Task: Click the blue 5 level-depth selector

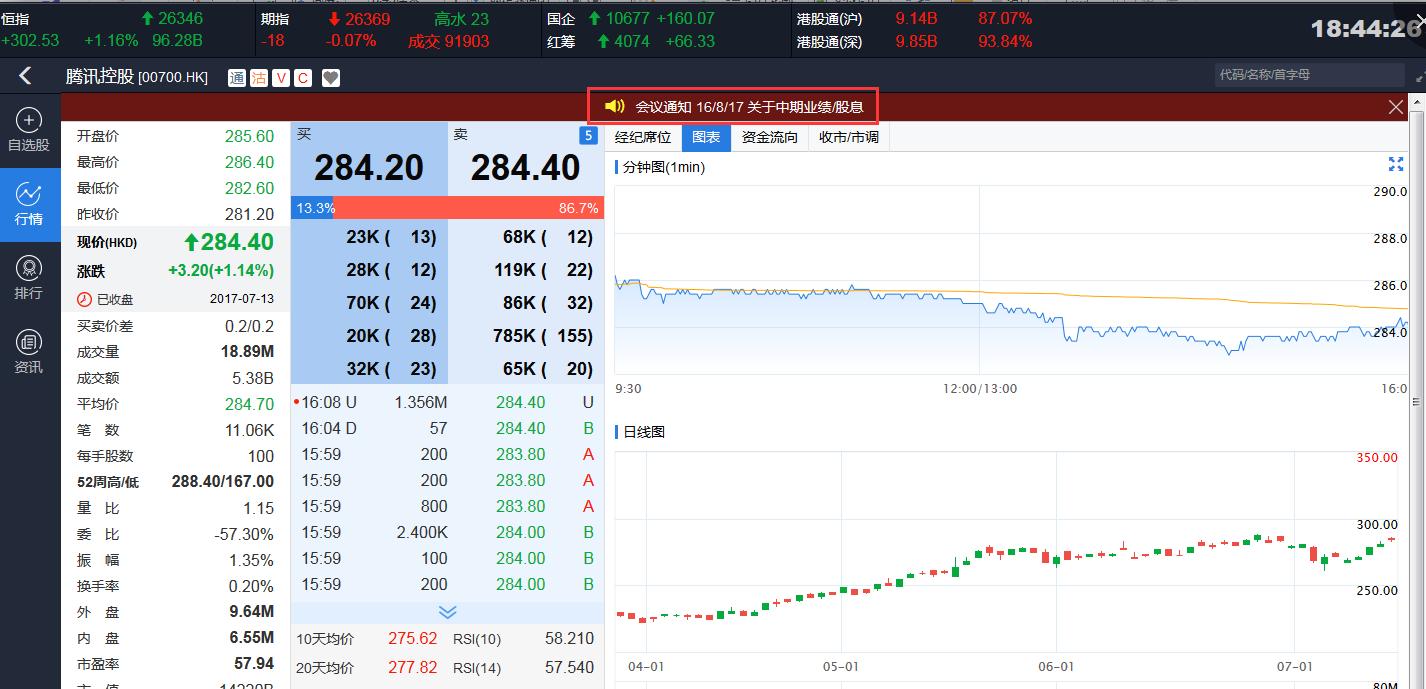Action: 587,135
